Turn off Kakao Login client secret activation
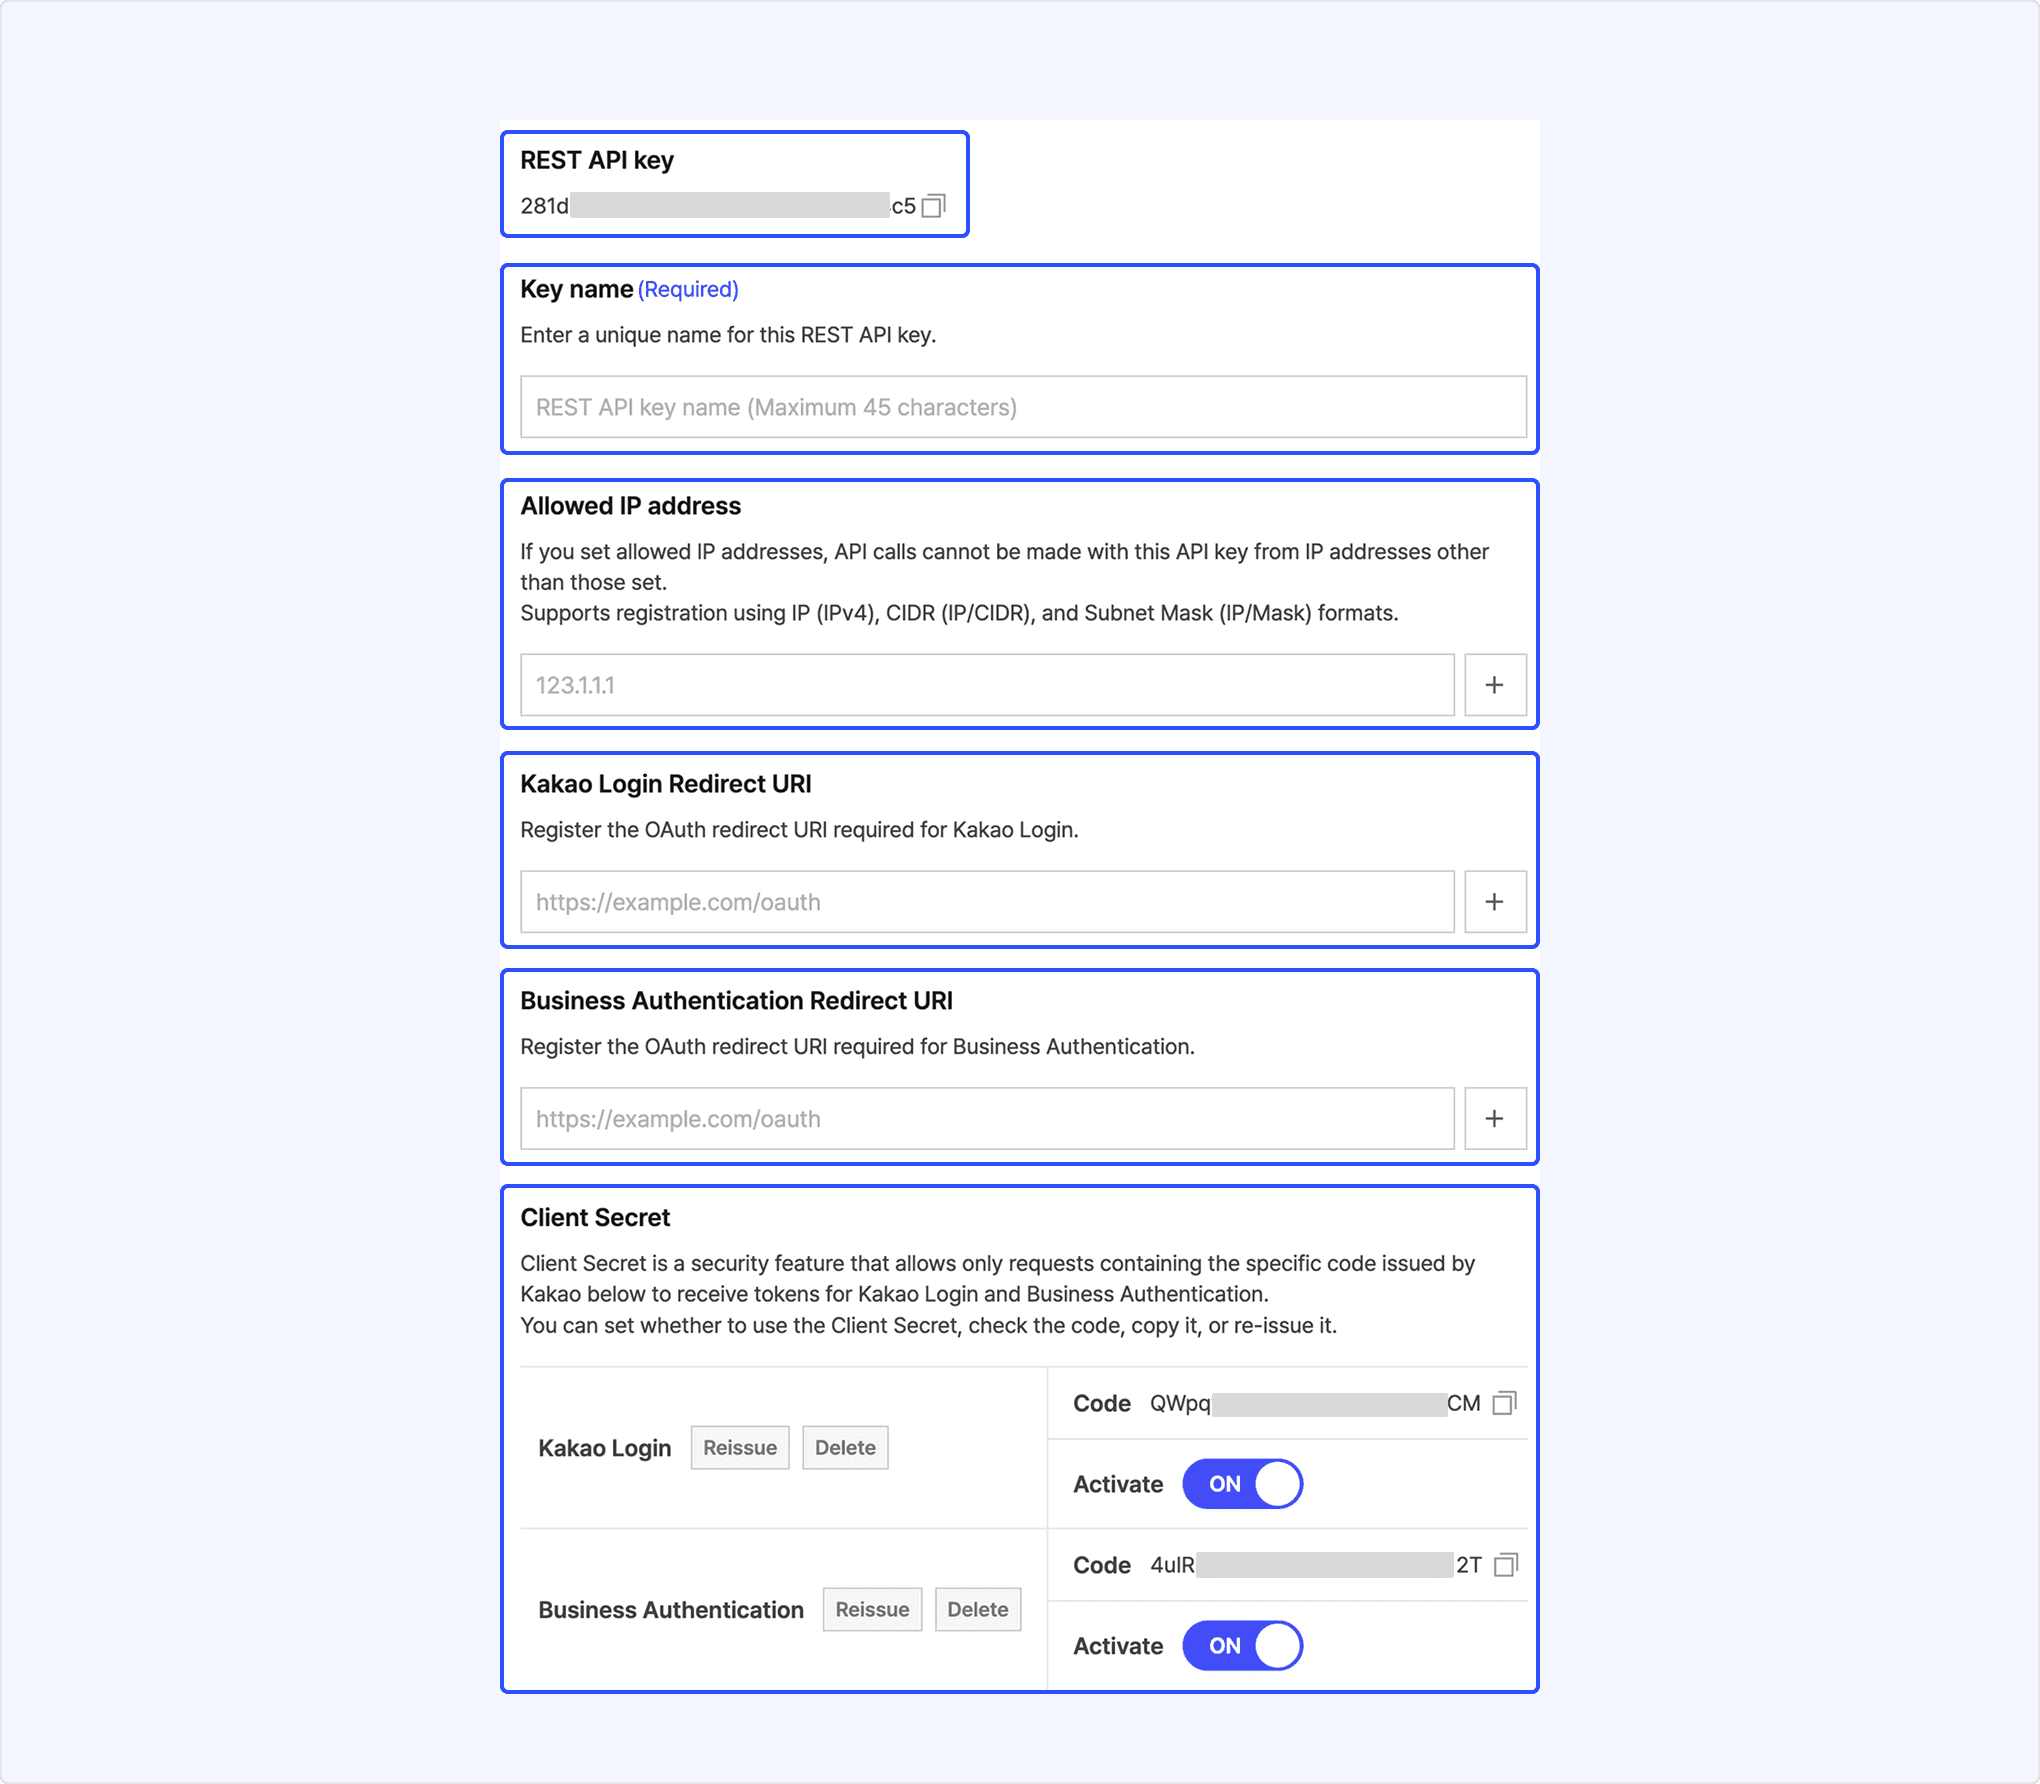Viewport: 2040px width, 1784px height. (x=1242, y=1484)
